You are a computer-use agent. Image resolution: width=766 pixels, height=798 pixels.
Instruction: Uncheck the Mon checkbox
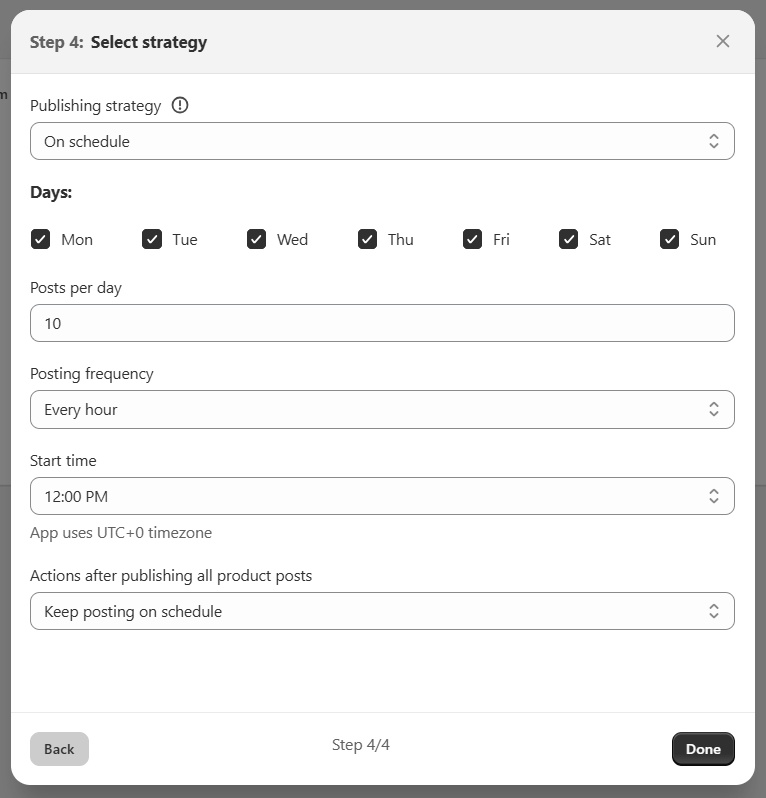pyautogui.click(x=41, y=239)
